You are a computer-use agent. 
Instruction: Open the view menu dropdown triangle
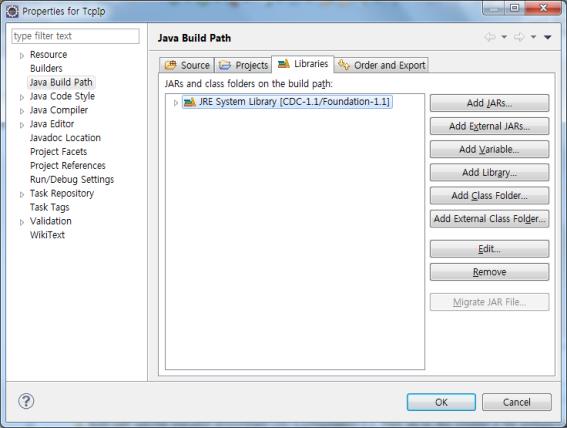click(x=547, y=37)
